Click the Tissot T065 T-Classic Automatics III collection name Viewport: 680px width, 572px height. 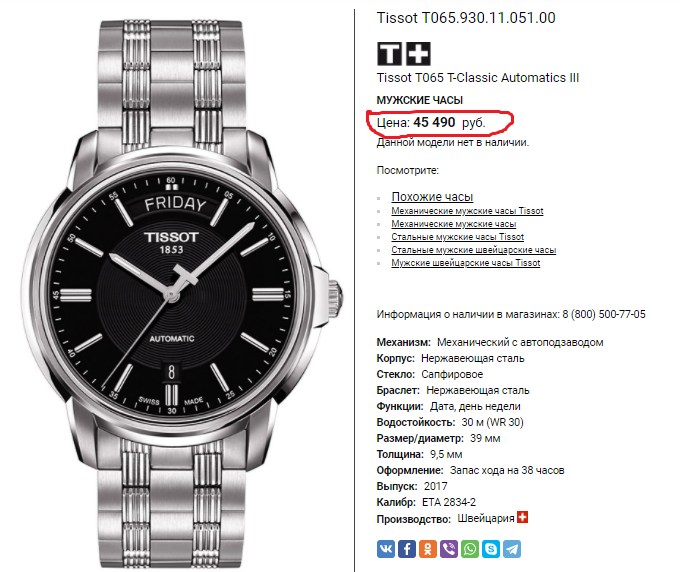477,78
